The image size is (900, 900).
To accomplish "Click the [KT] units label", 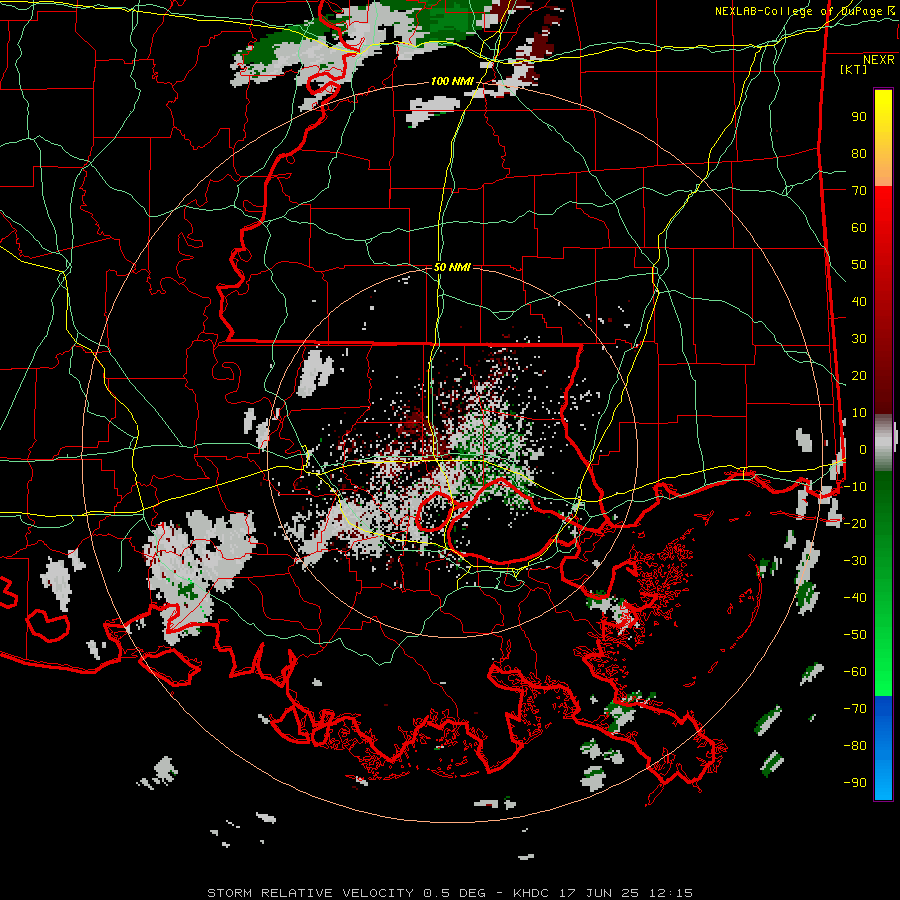I will click(854, 69).
